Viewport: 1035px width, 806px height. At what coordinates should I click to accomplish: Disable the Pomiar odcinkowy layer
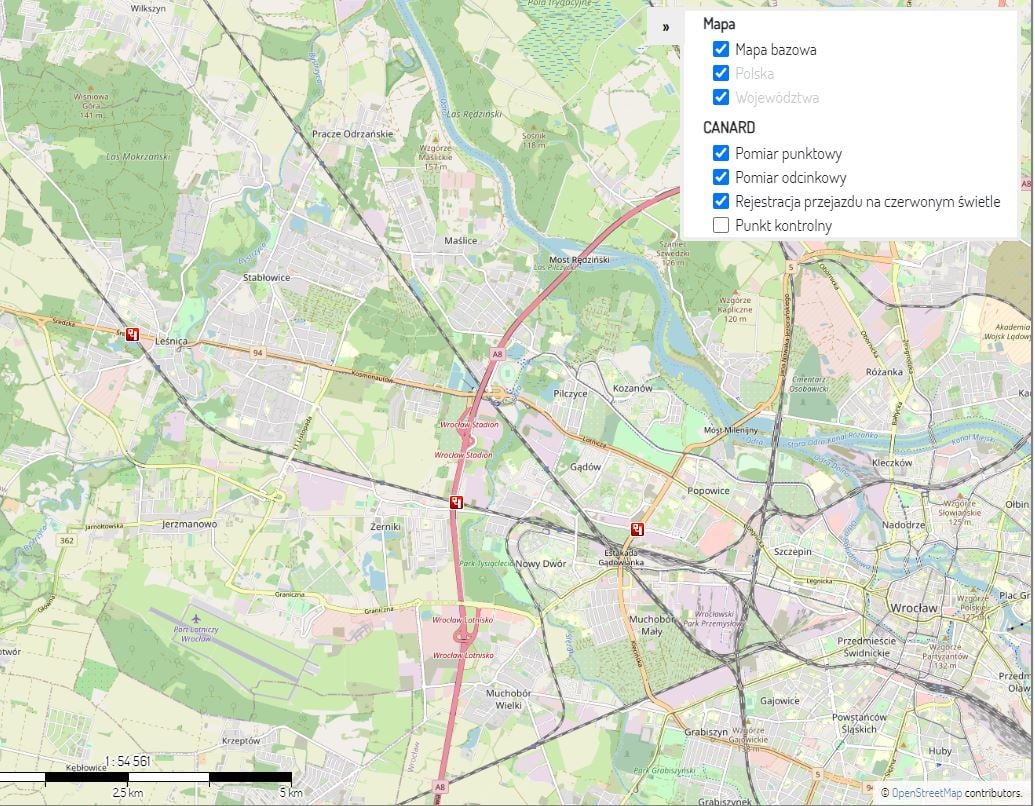point(721,178)
